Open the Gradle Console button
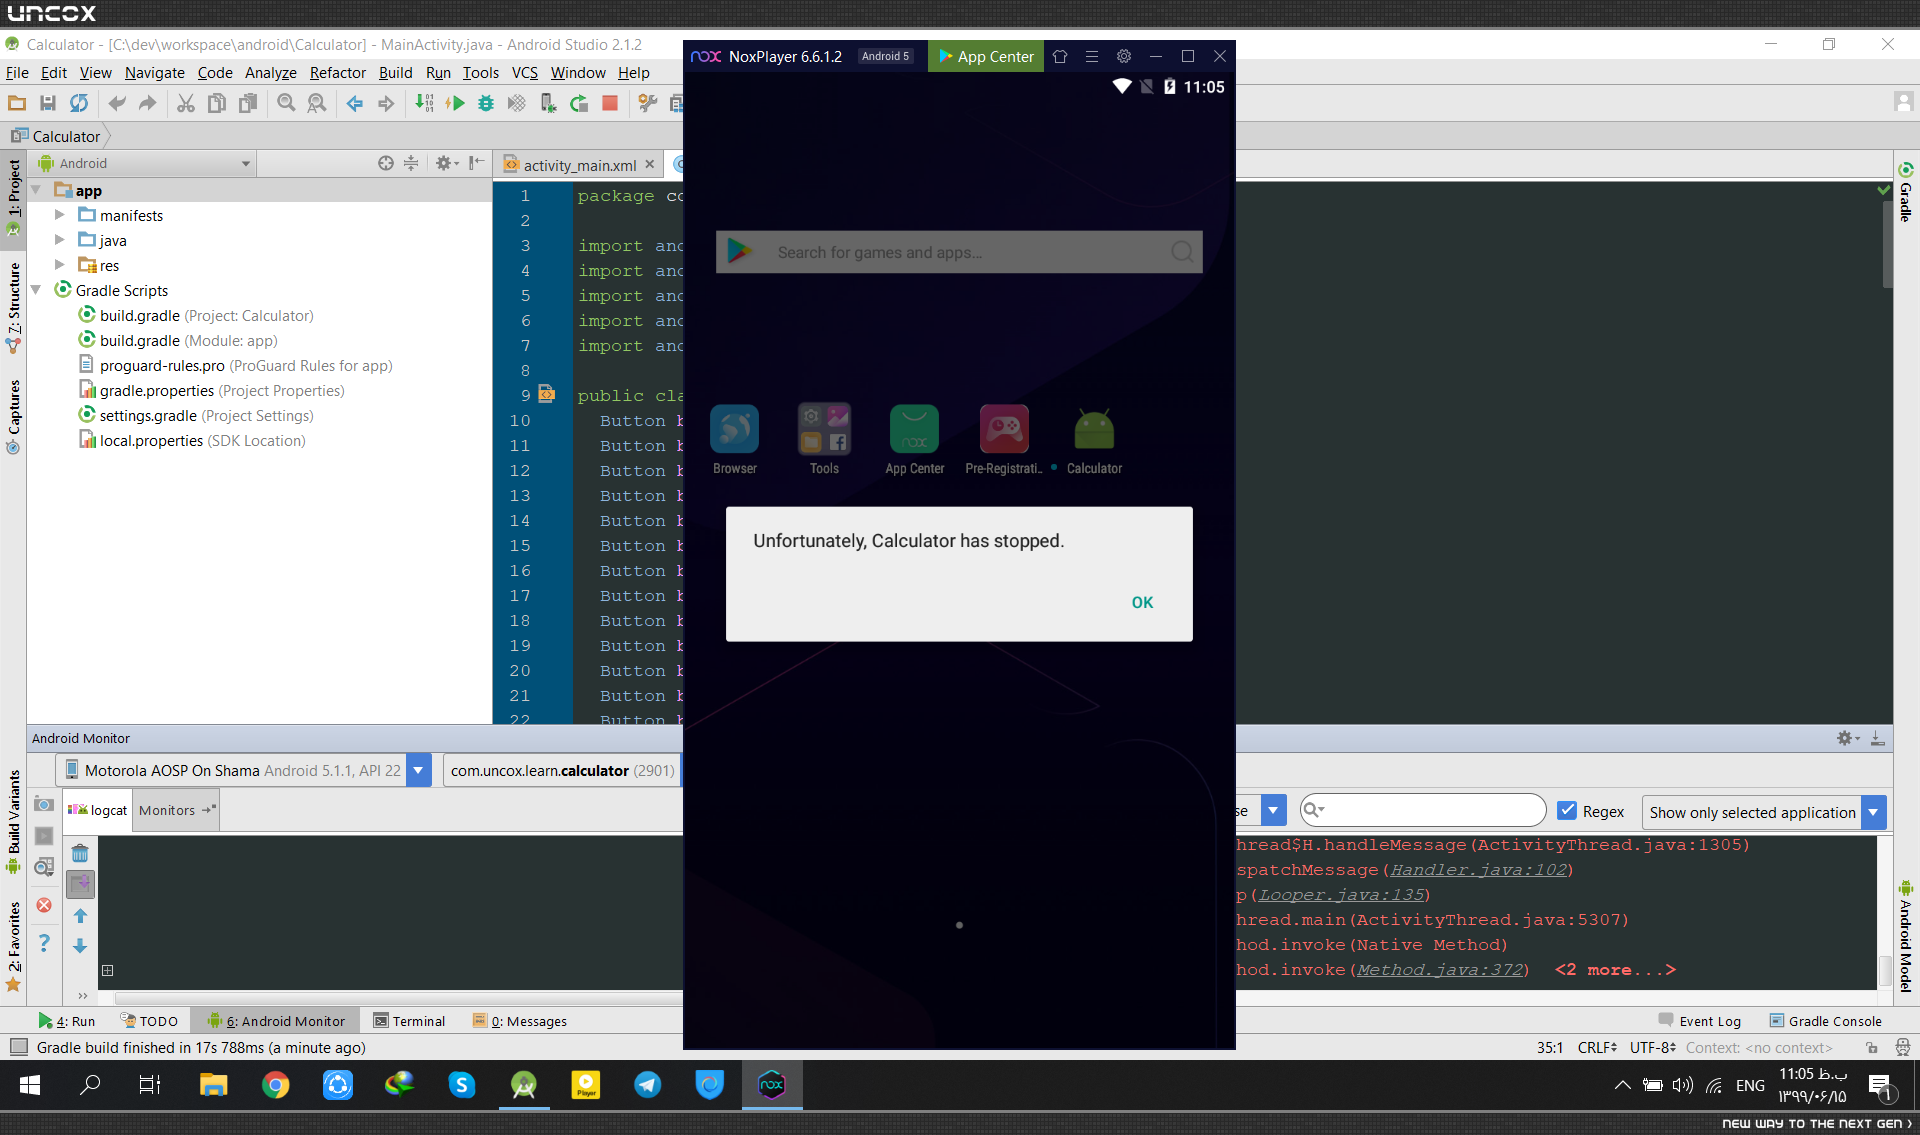1920x1135 pixels. click(x=1826, y=1021)
